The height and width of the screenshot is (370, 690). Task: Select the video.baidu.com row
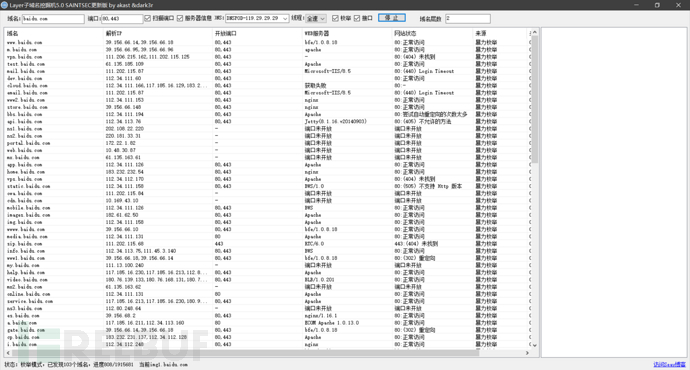(x=267, y=280)
